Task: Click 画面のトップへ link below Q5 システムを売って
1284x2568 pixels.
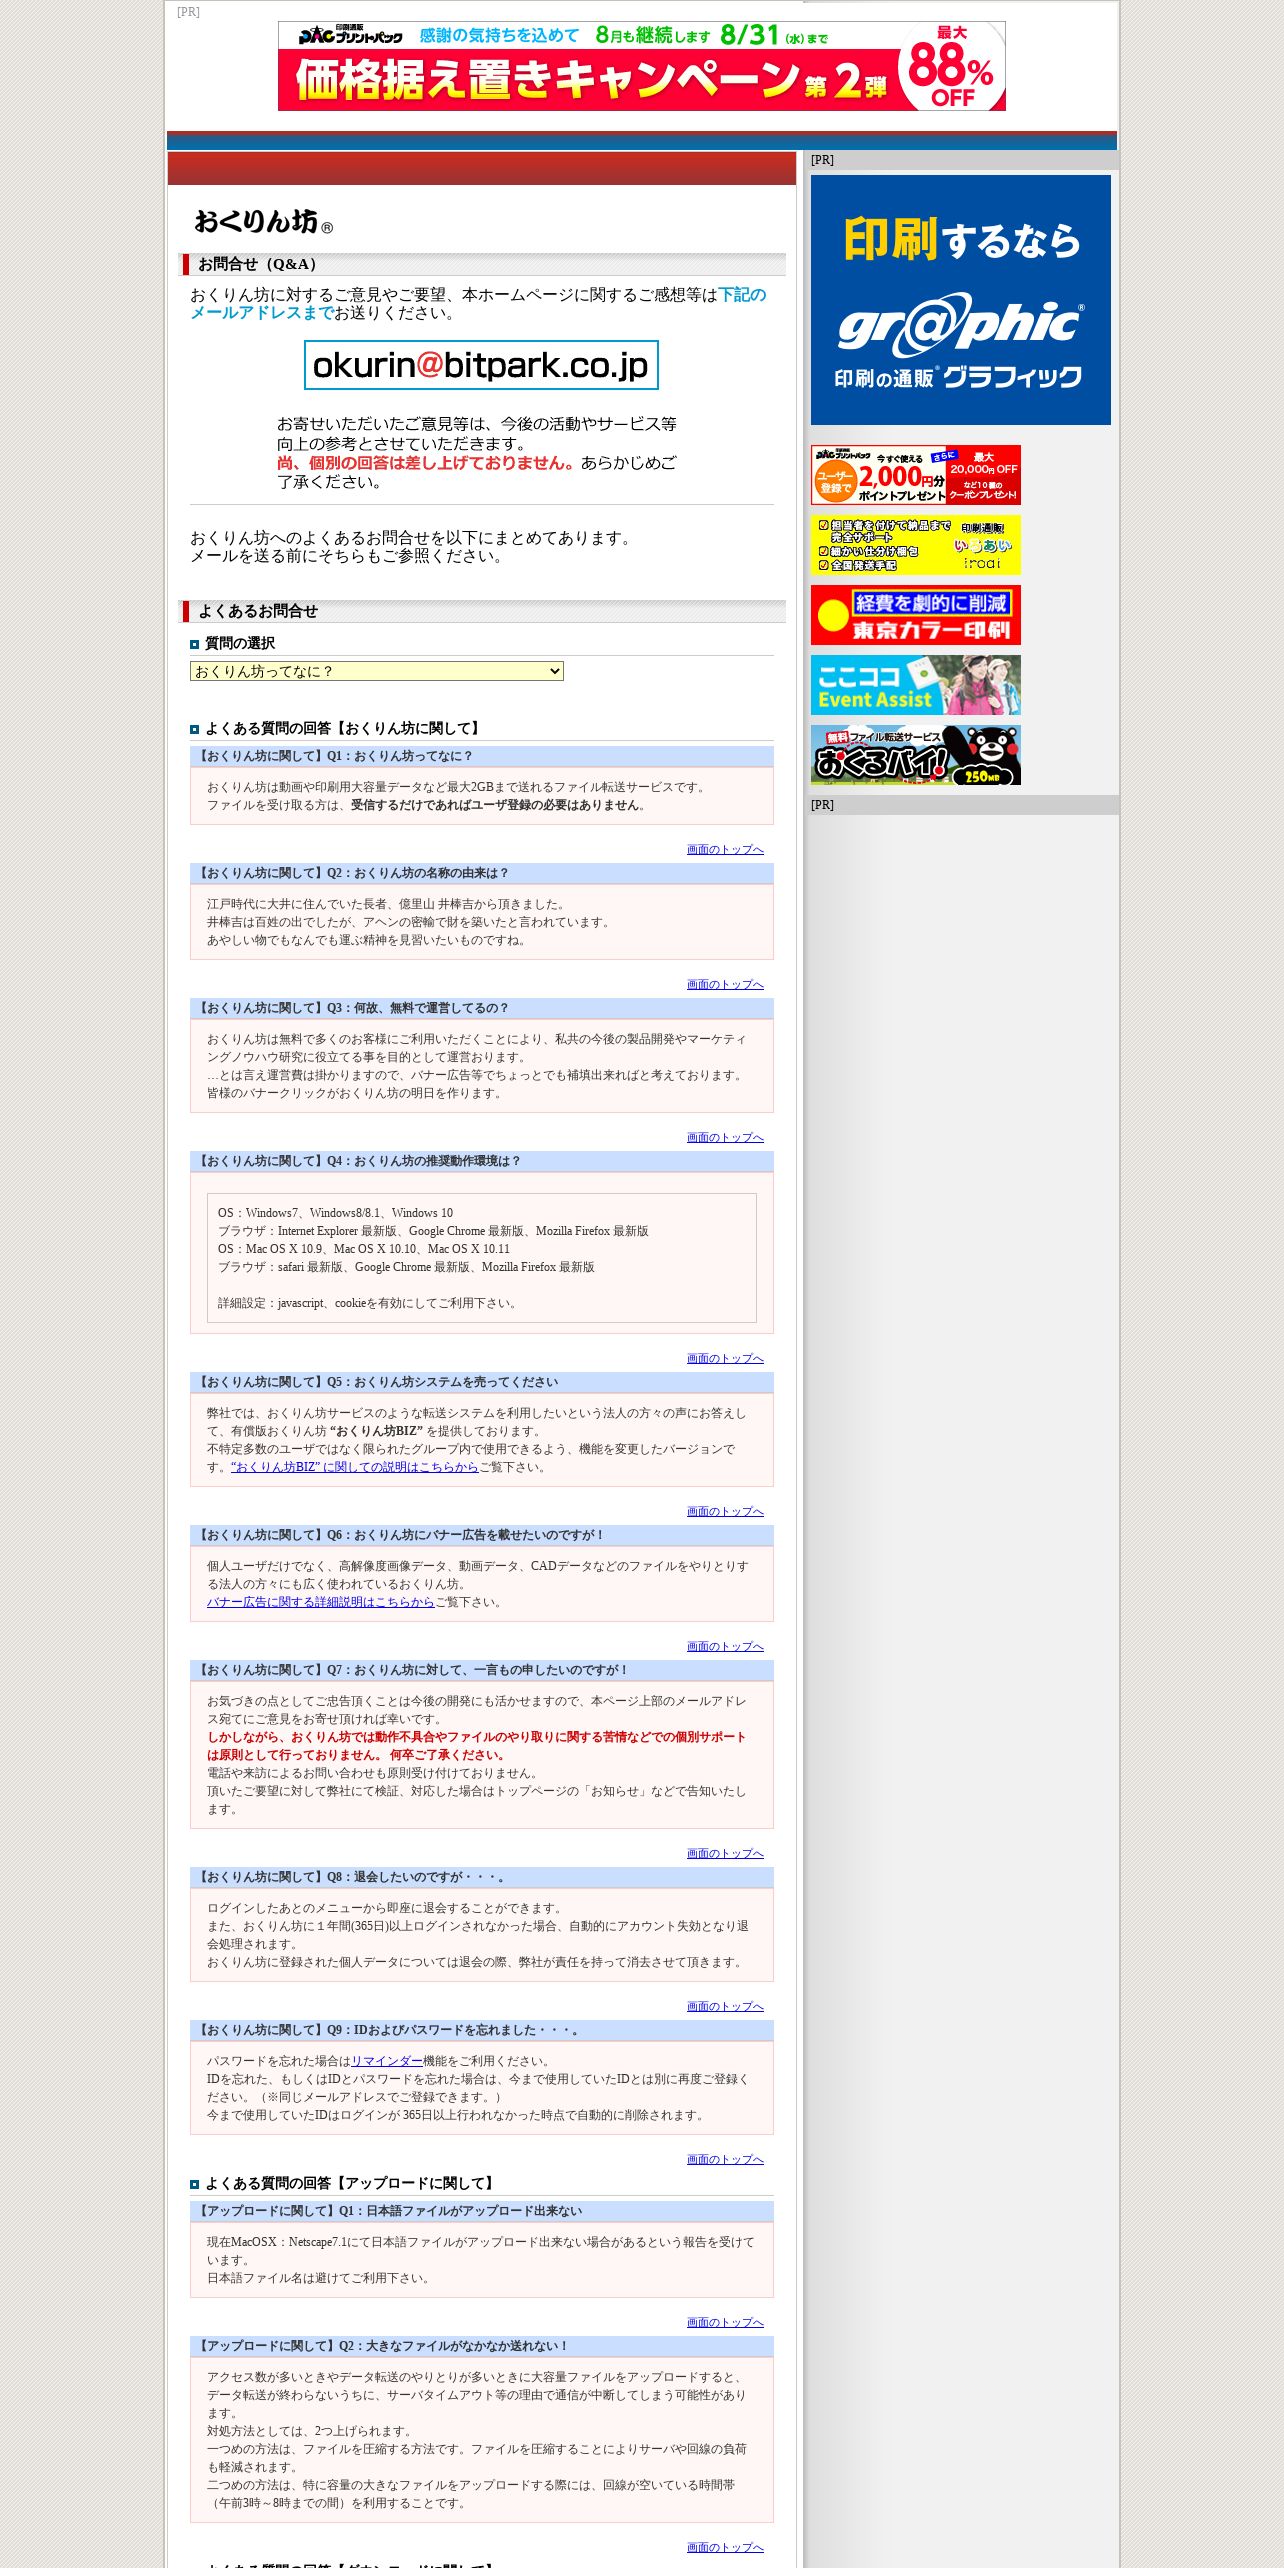Action: coord(725,1512)
